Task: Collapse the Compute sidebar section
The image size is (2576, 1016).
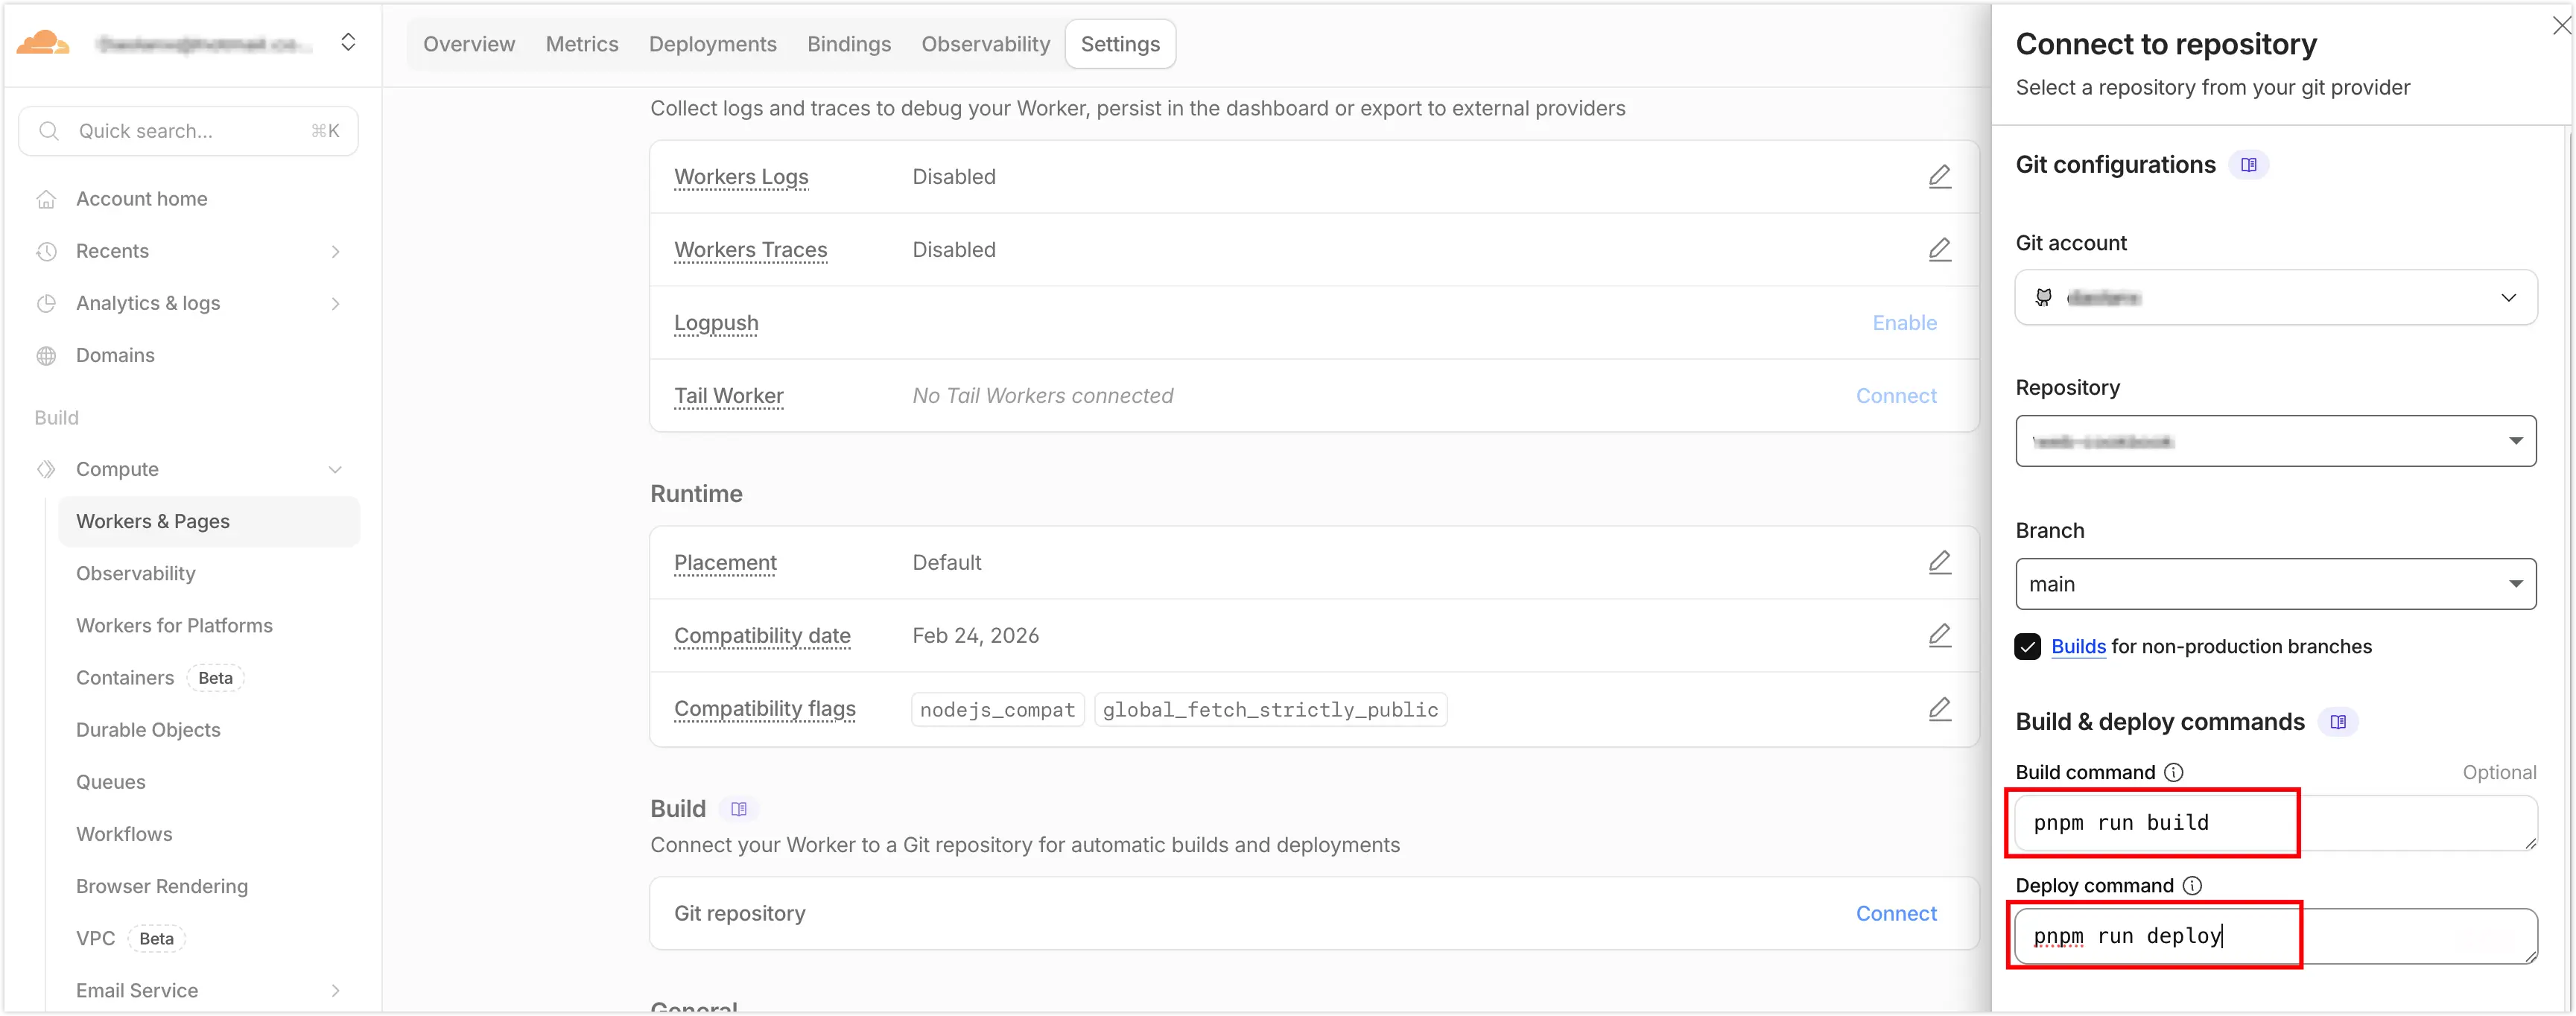Action: coord(335,470)
